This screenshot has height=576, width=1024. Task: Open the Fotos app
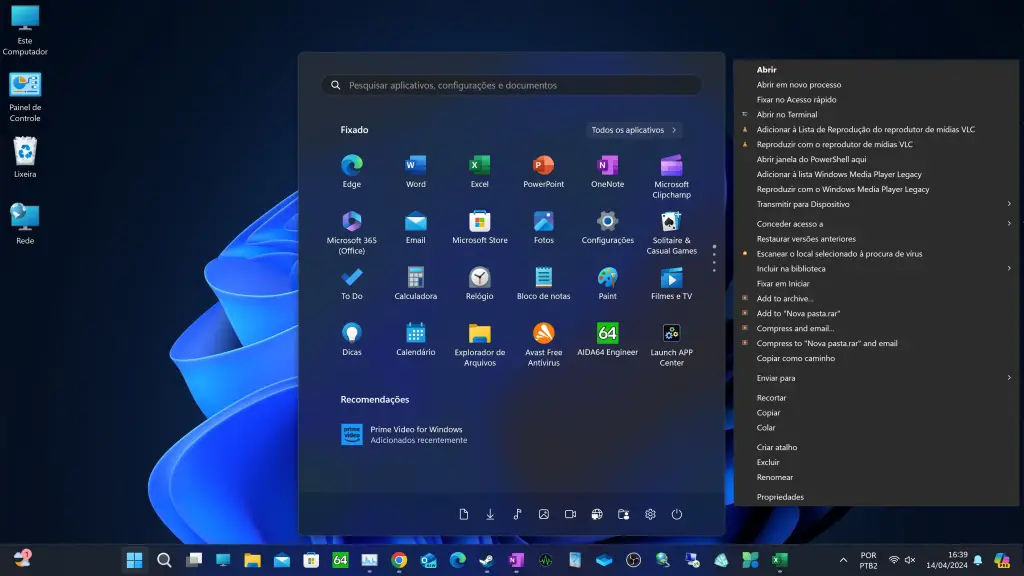(x=543, y=227)
